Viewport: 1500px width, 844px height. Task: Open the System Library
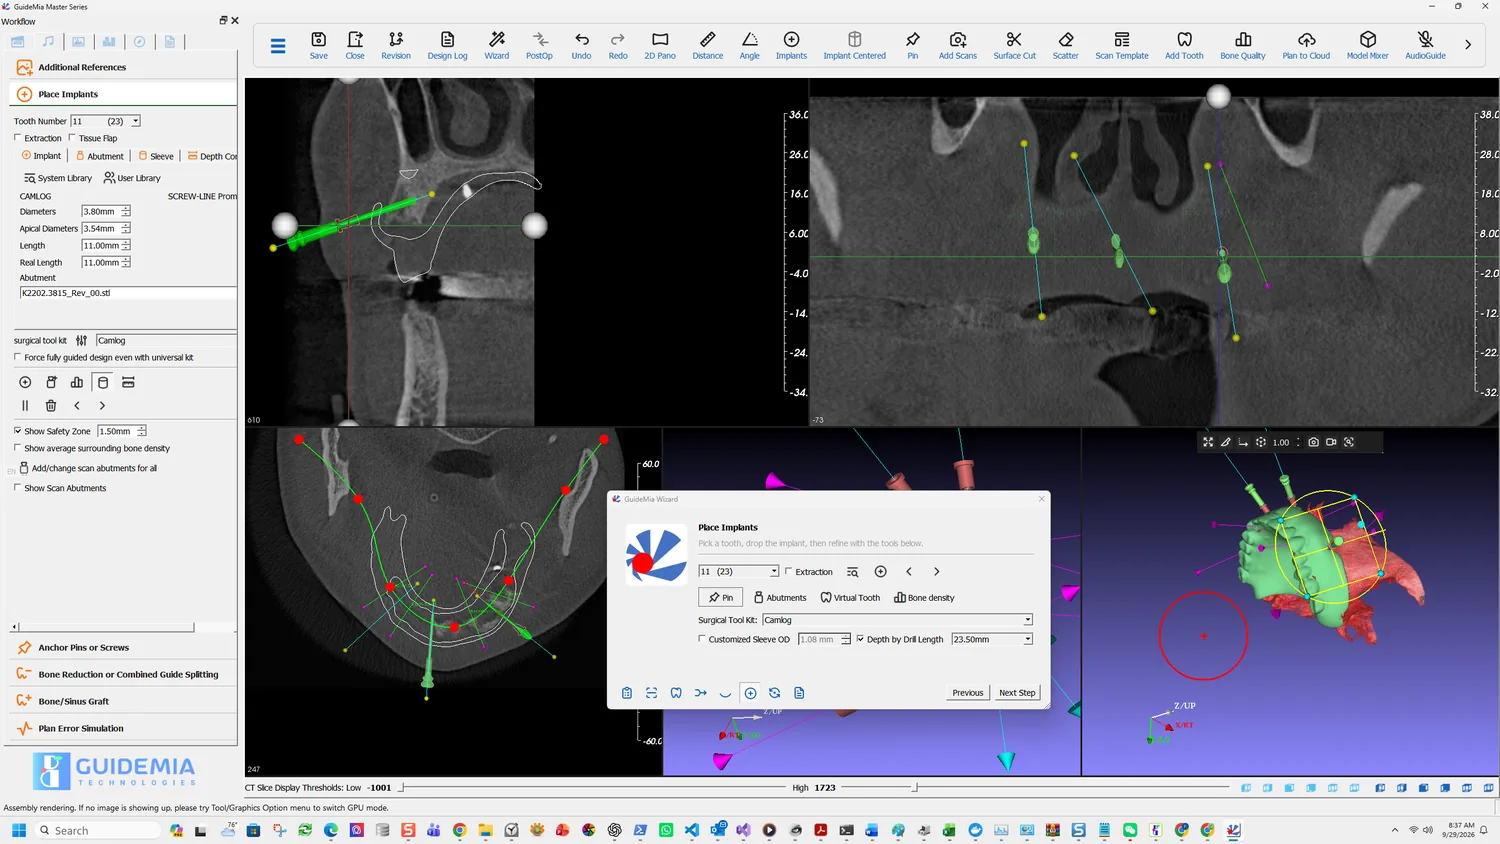pos(58,178)
